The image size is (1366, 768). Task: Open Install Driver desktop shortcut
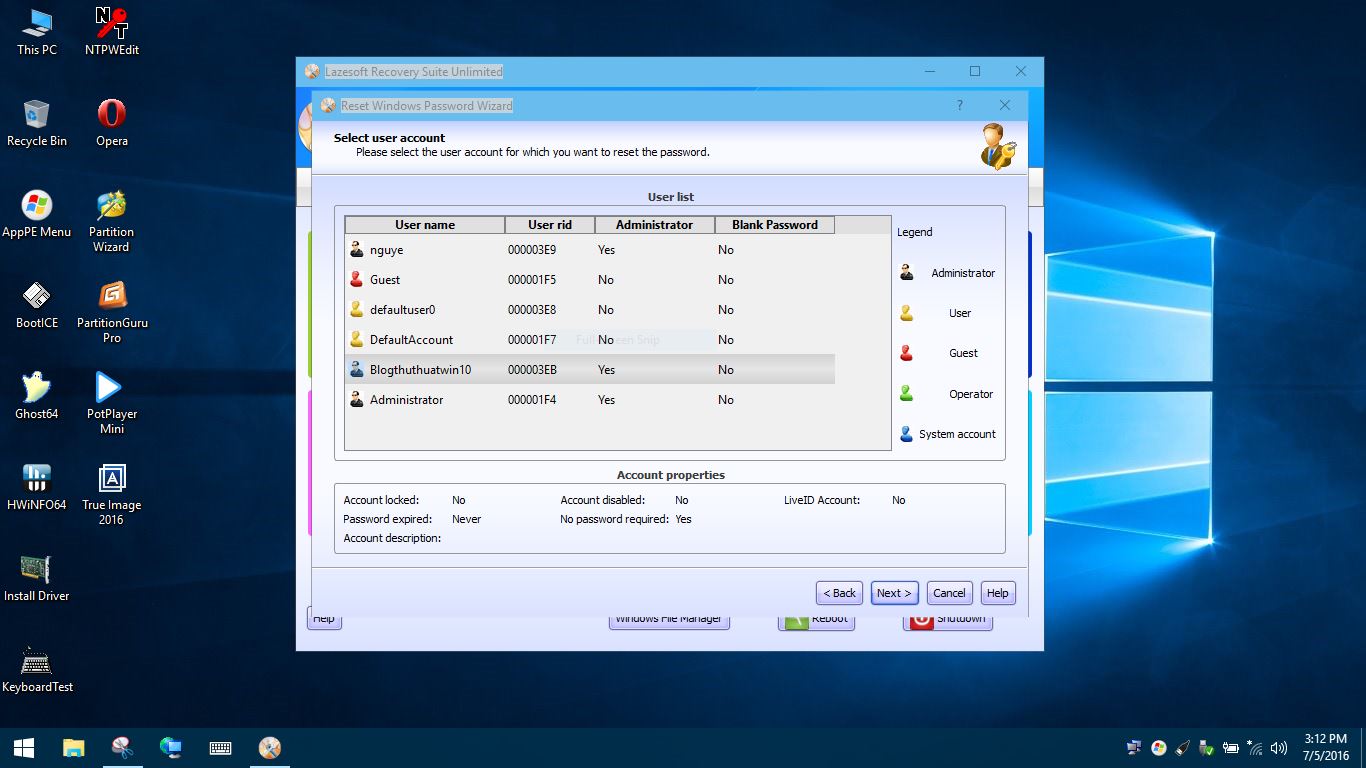37,578
